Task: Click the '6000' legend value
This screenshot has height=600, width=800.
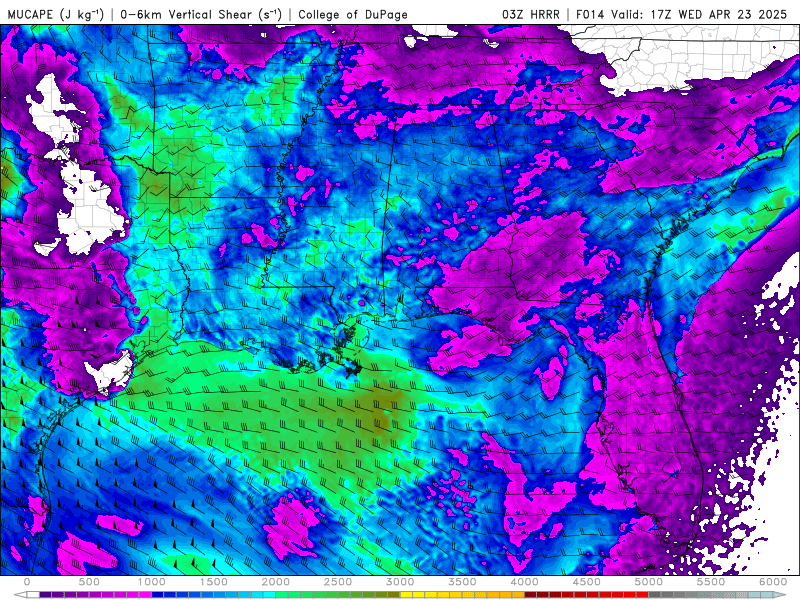Action: 773,582
